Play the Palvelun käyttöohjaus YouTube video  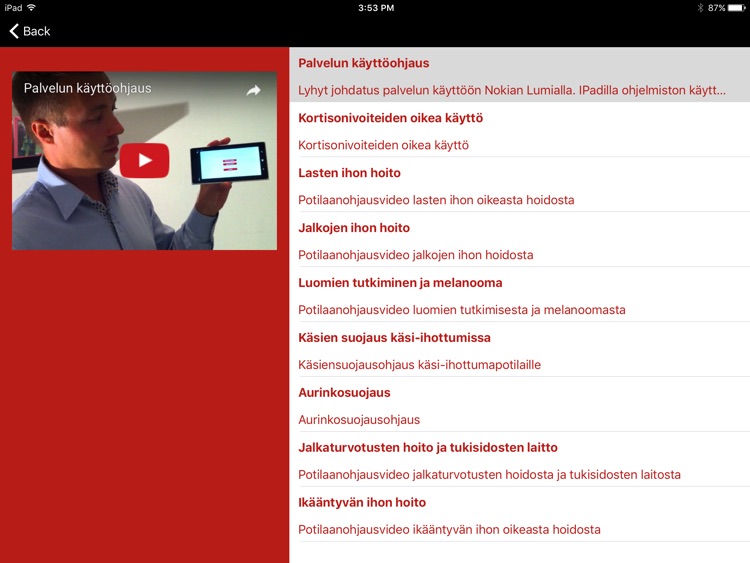tap(144, 160)
